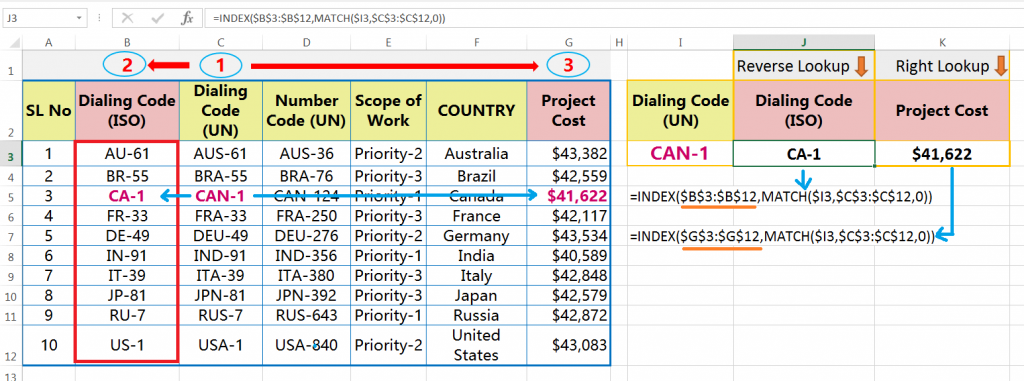This screenshot has height=381, width=1024.
Task: Select column C header
Action: tap(221, 42)
